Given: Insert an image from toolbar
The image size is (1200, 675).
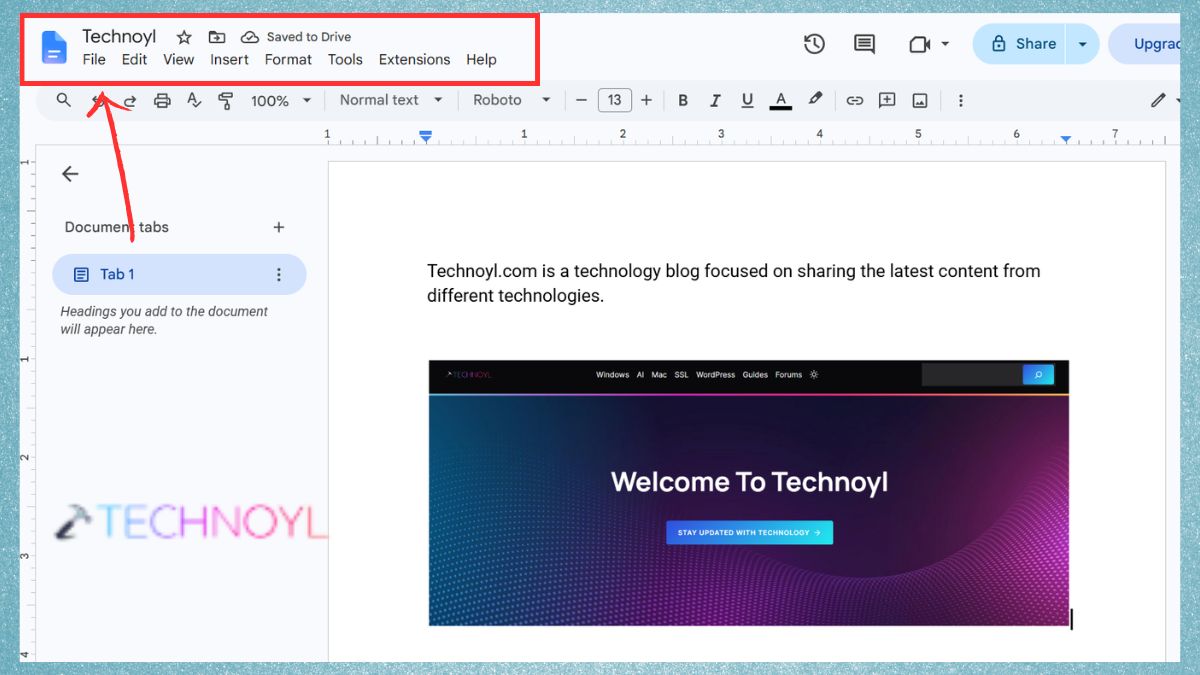Looking at the screenshot, I should (920, 100).
